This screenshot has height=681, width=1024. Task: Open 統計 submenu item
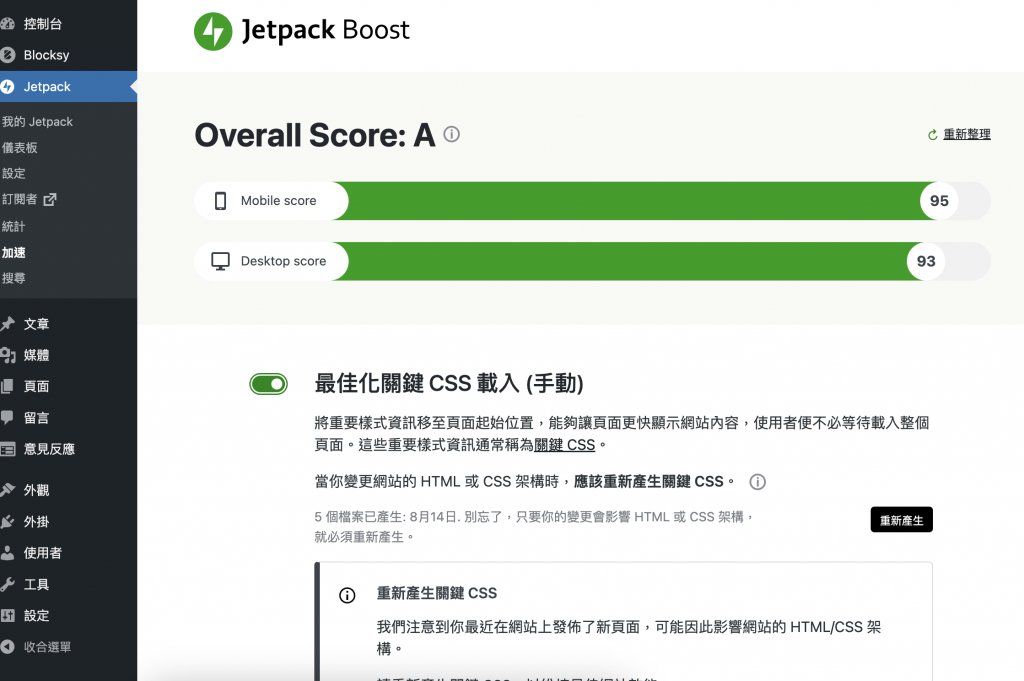click(14, 227)
